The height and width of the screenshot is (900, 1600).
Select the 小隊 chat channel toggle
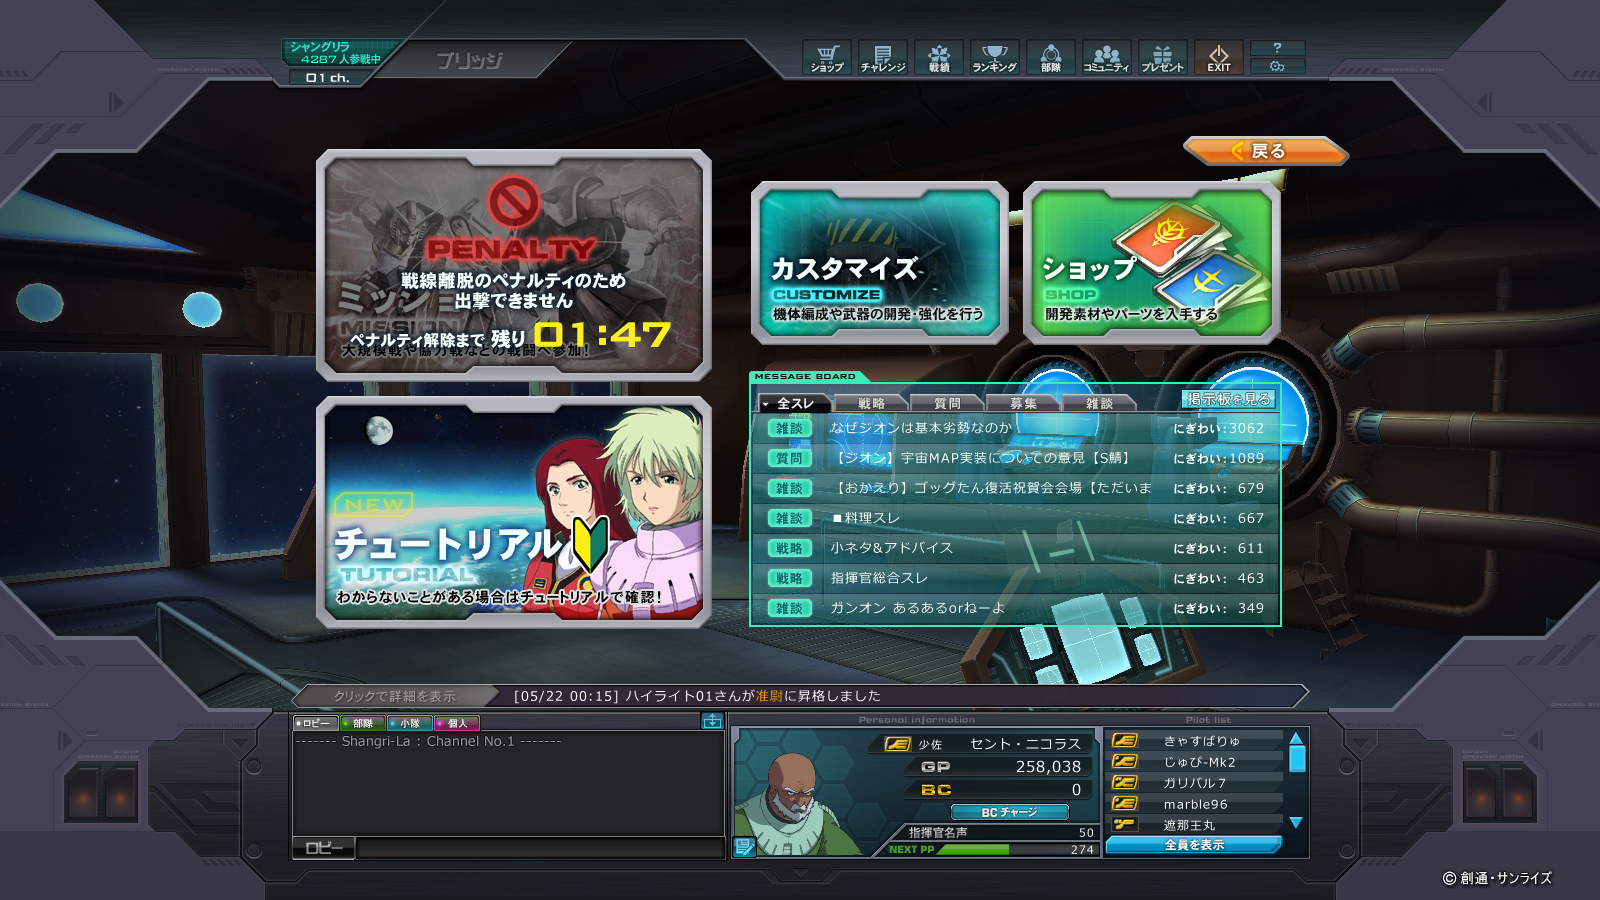(409, 723)
